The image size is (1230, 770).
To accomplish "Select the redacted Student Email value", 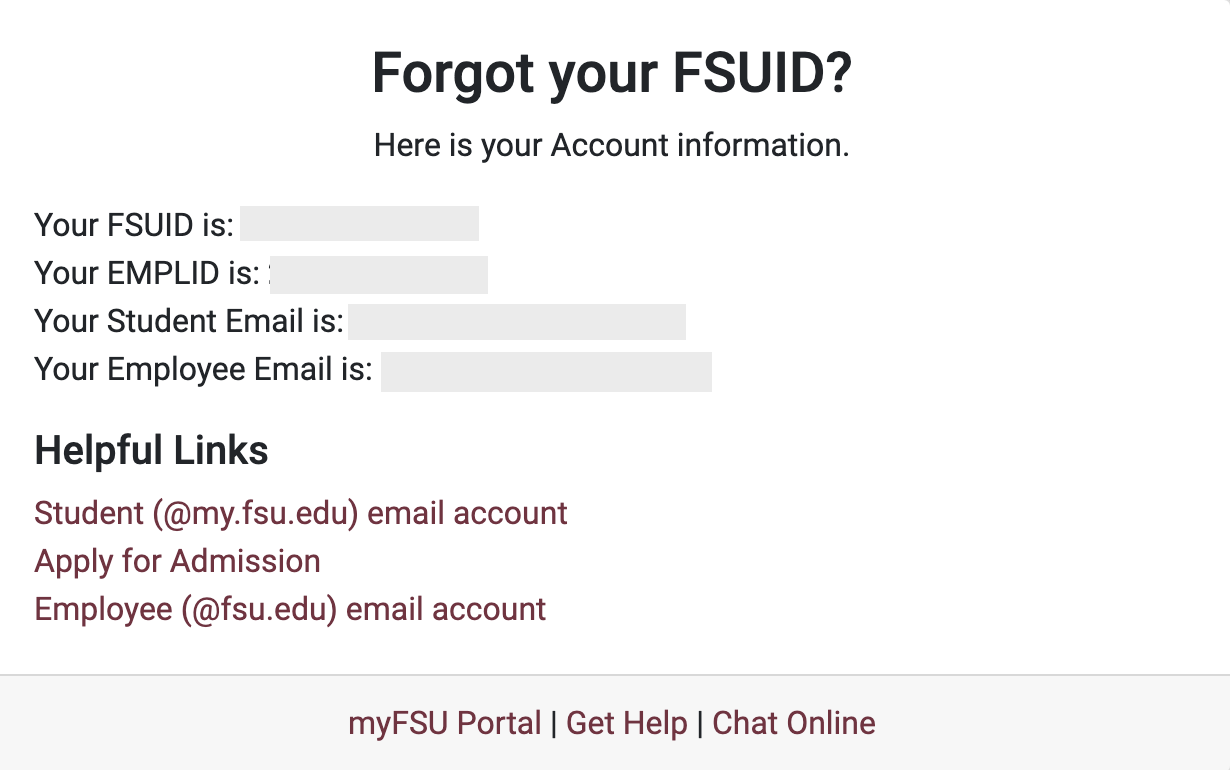I will tap(517, 321).
